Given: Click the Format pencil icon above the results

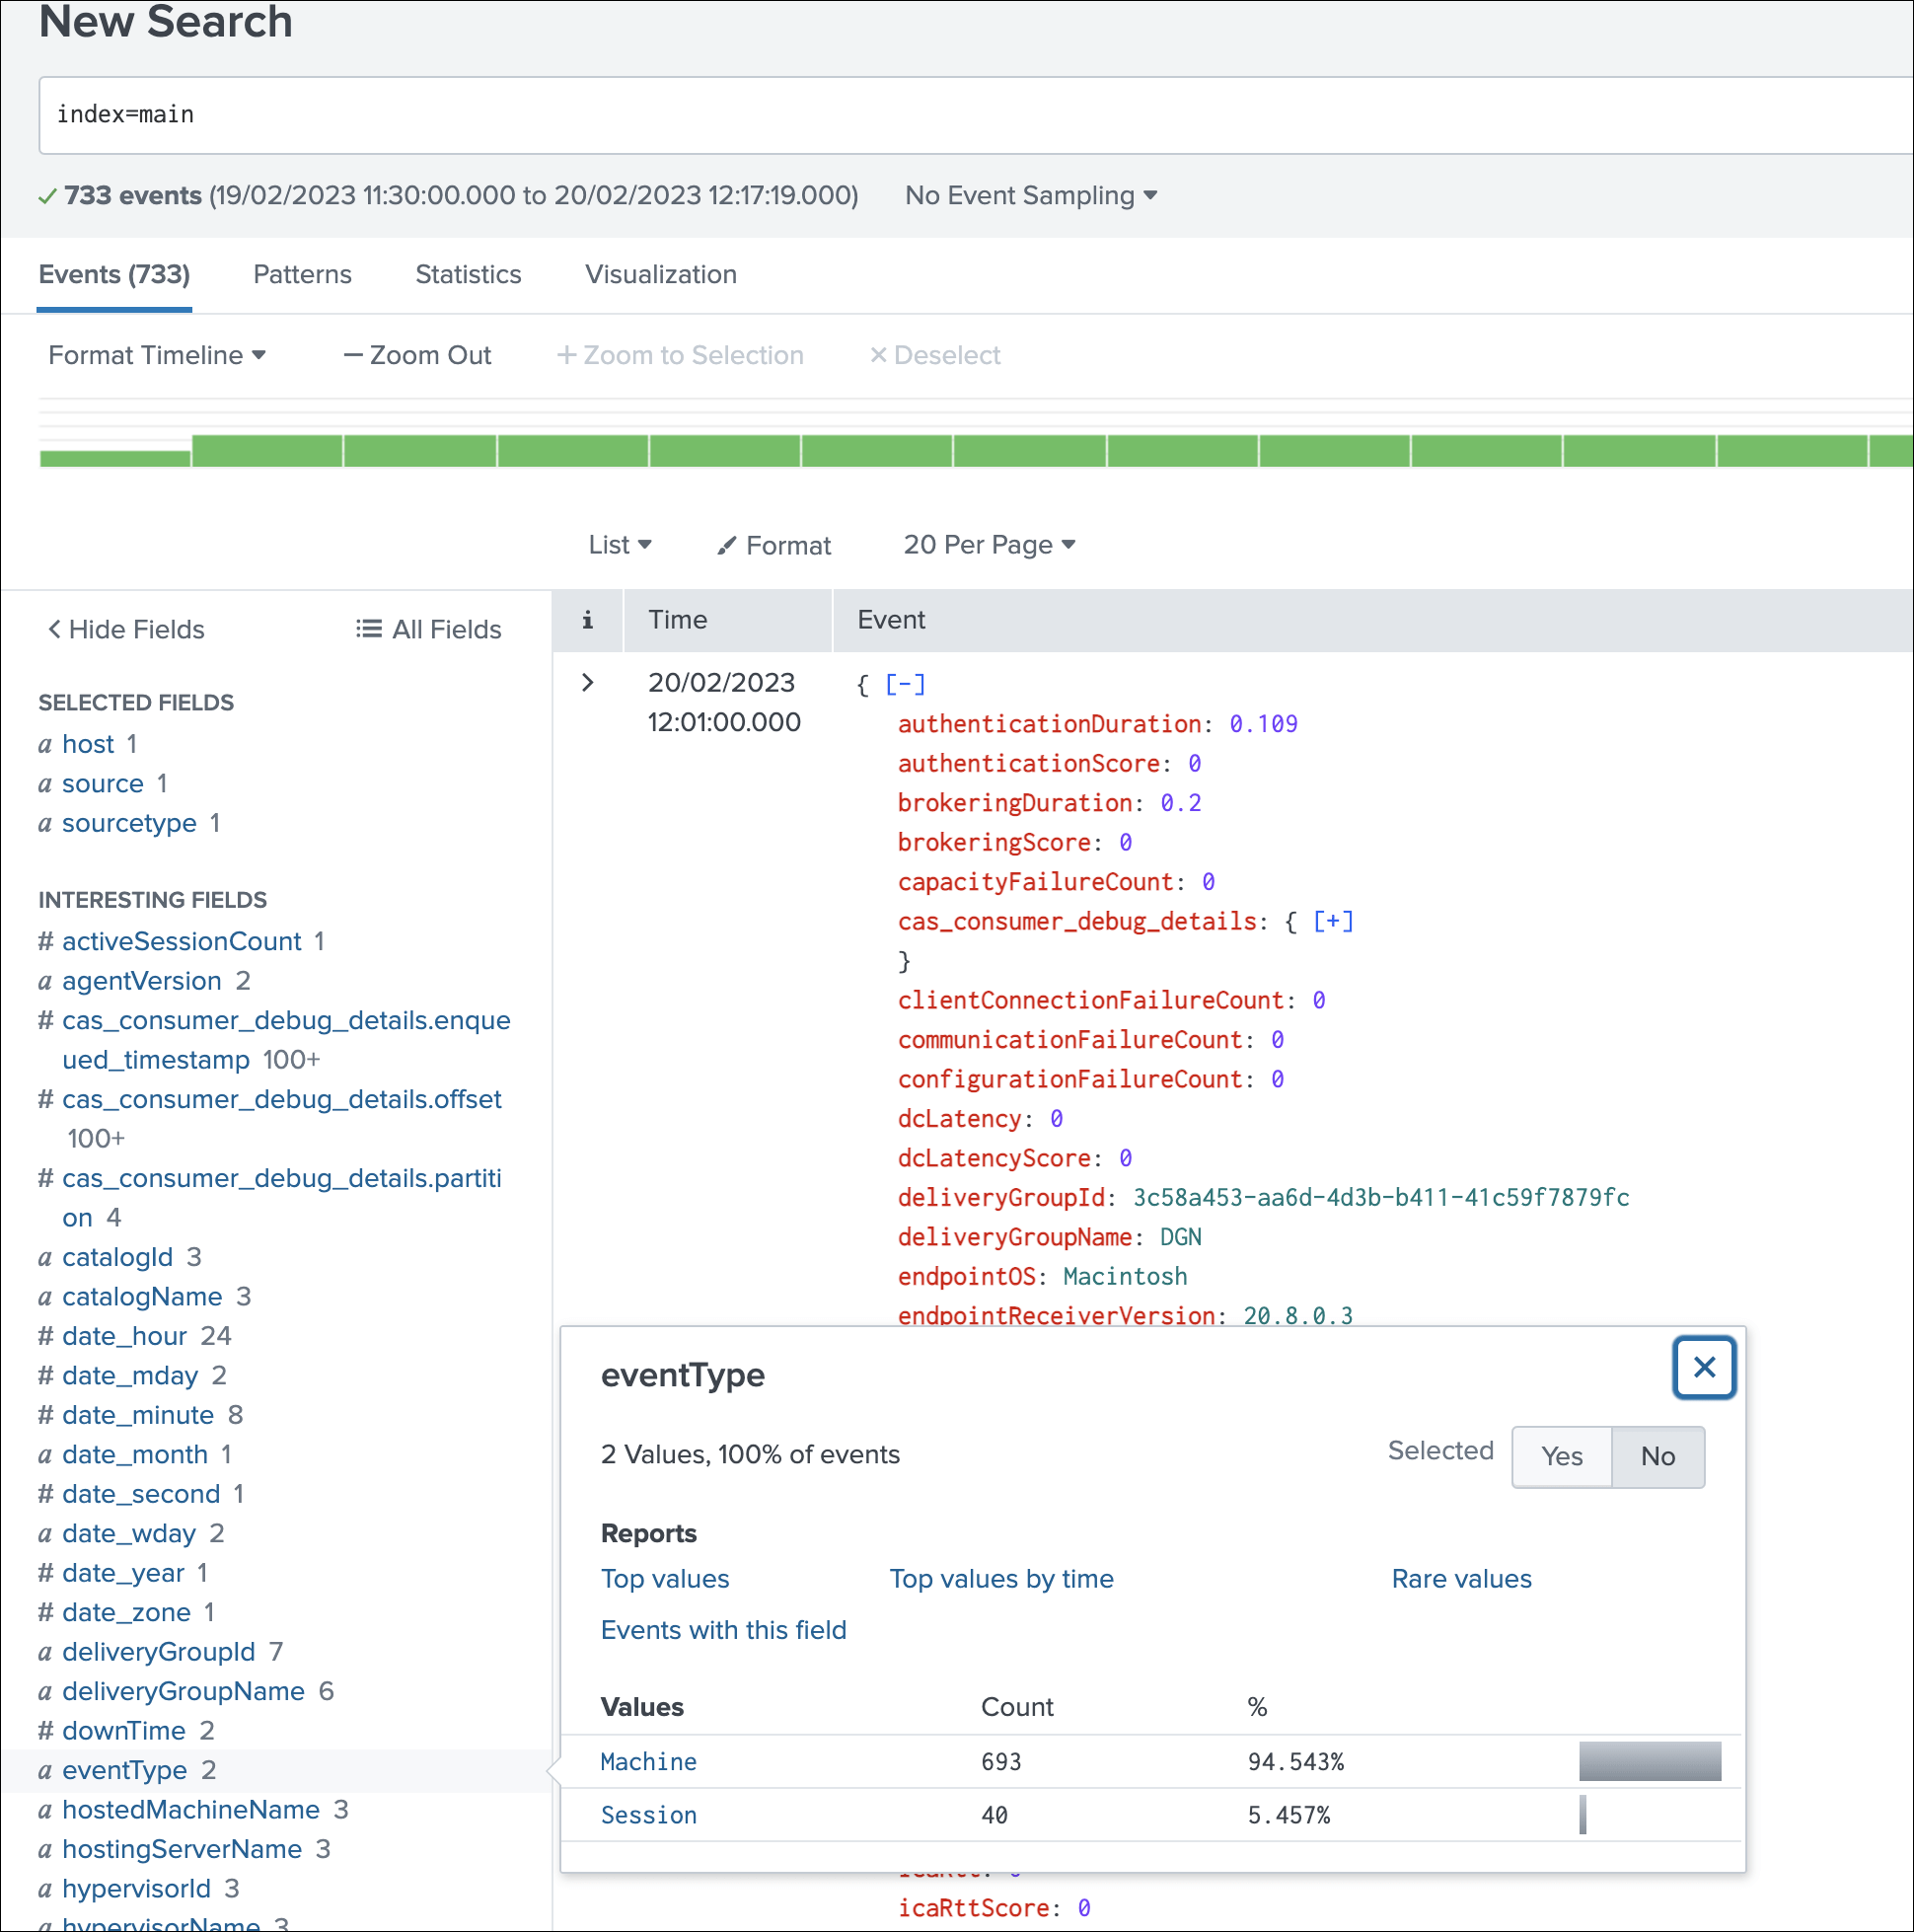Looking at the screenshot, I should pyautogui.click(x=728, y=545).
